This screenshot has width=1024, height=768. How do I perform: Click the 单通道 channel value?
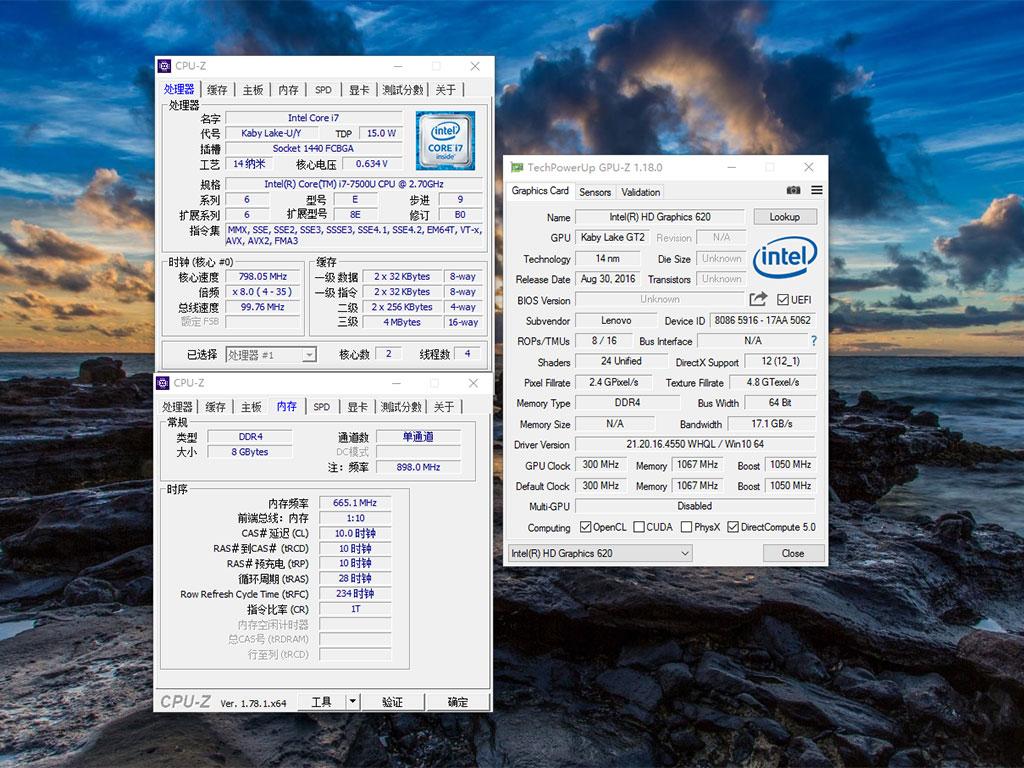418,436
